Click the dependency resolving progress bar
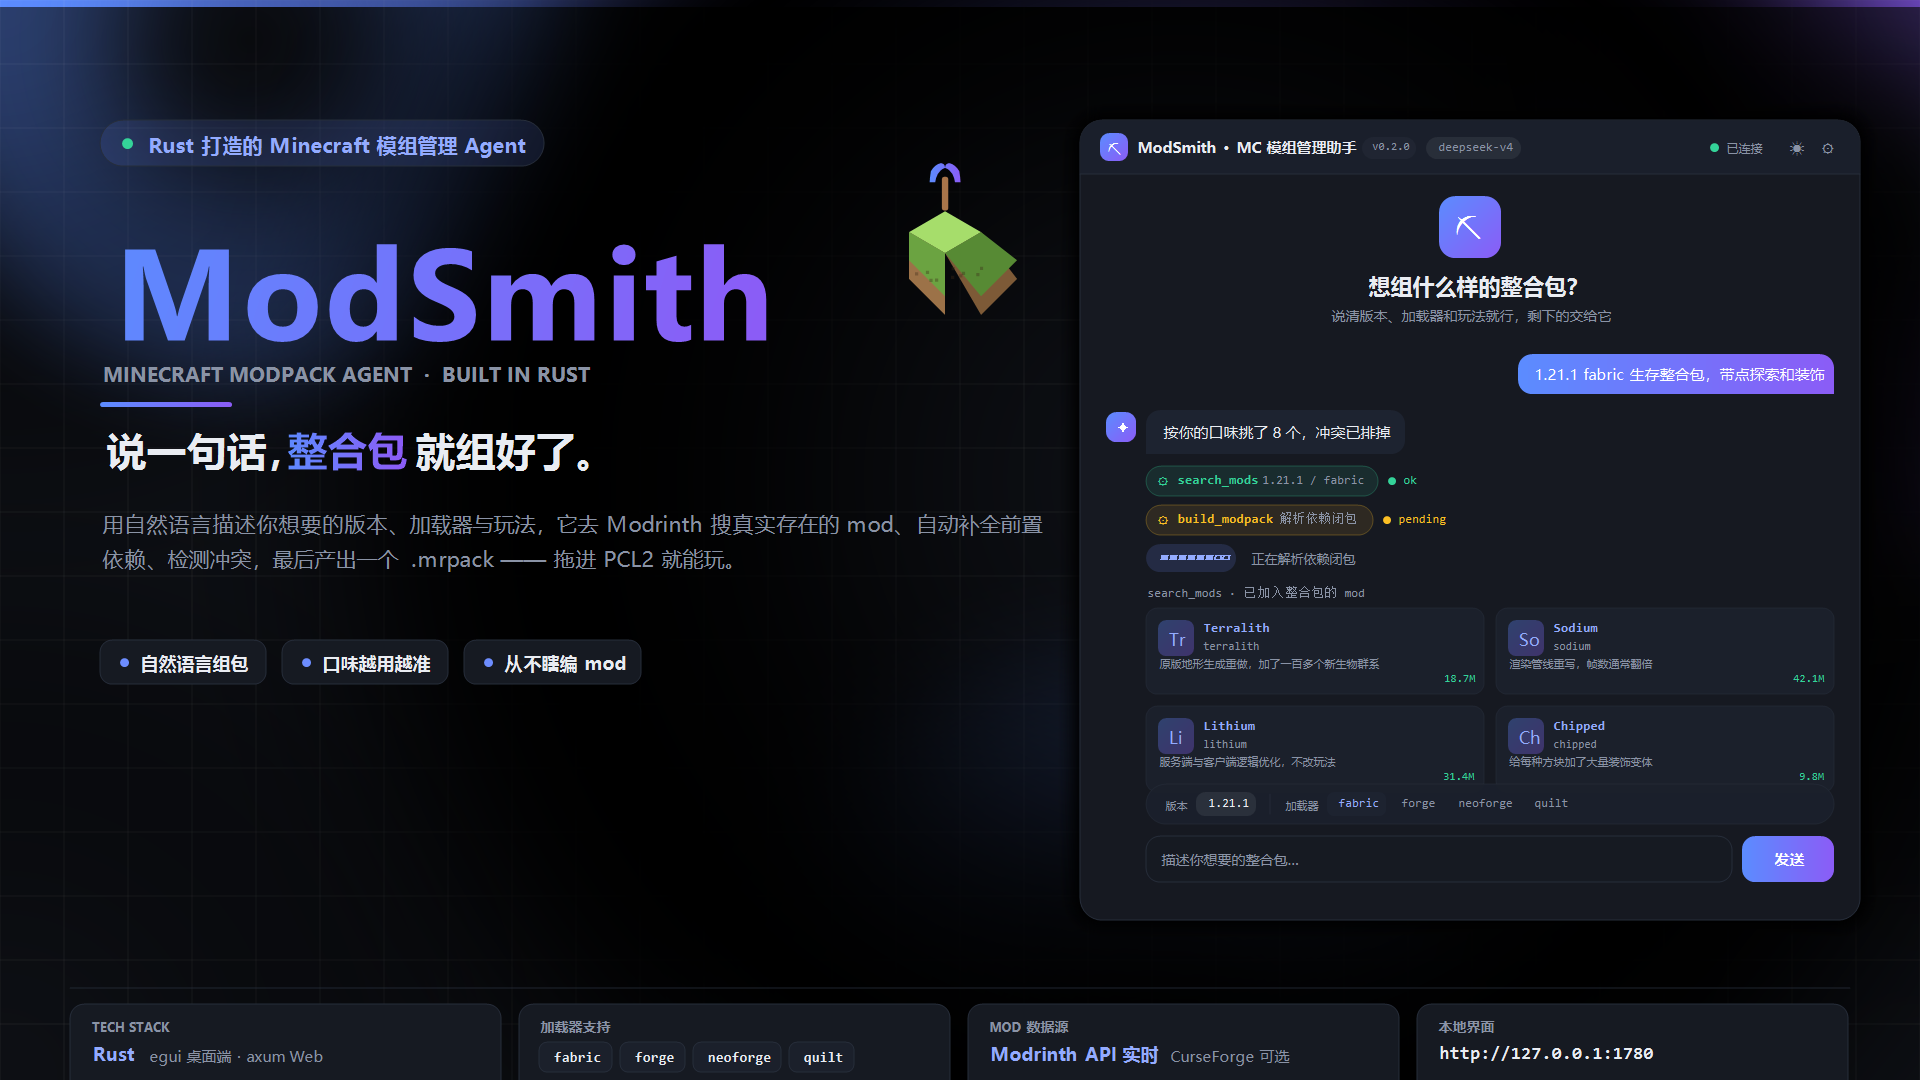 coord(1191,558)
